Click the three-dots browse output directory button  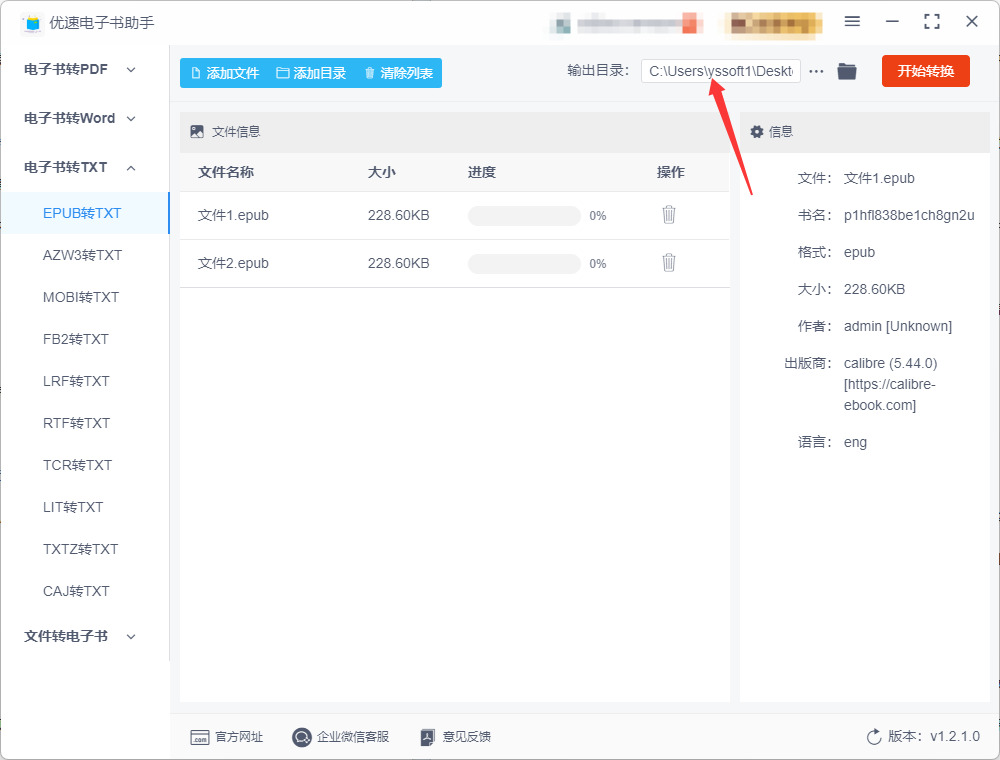tap(816, 71)
